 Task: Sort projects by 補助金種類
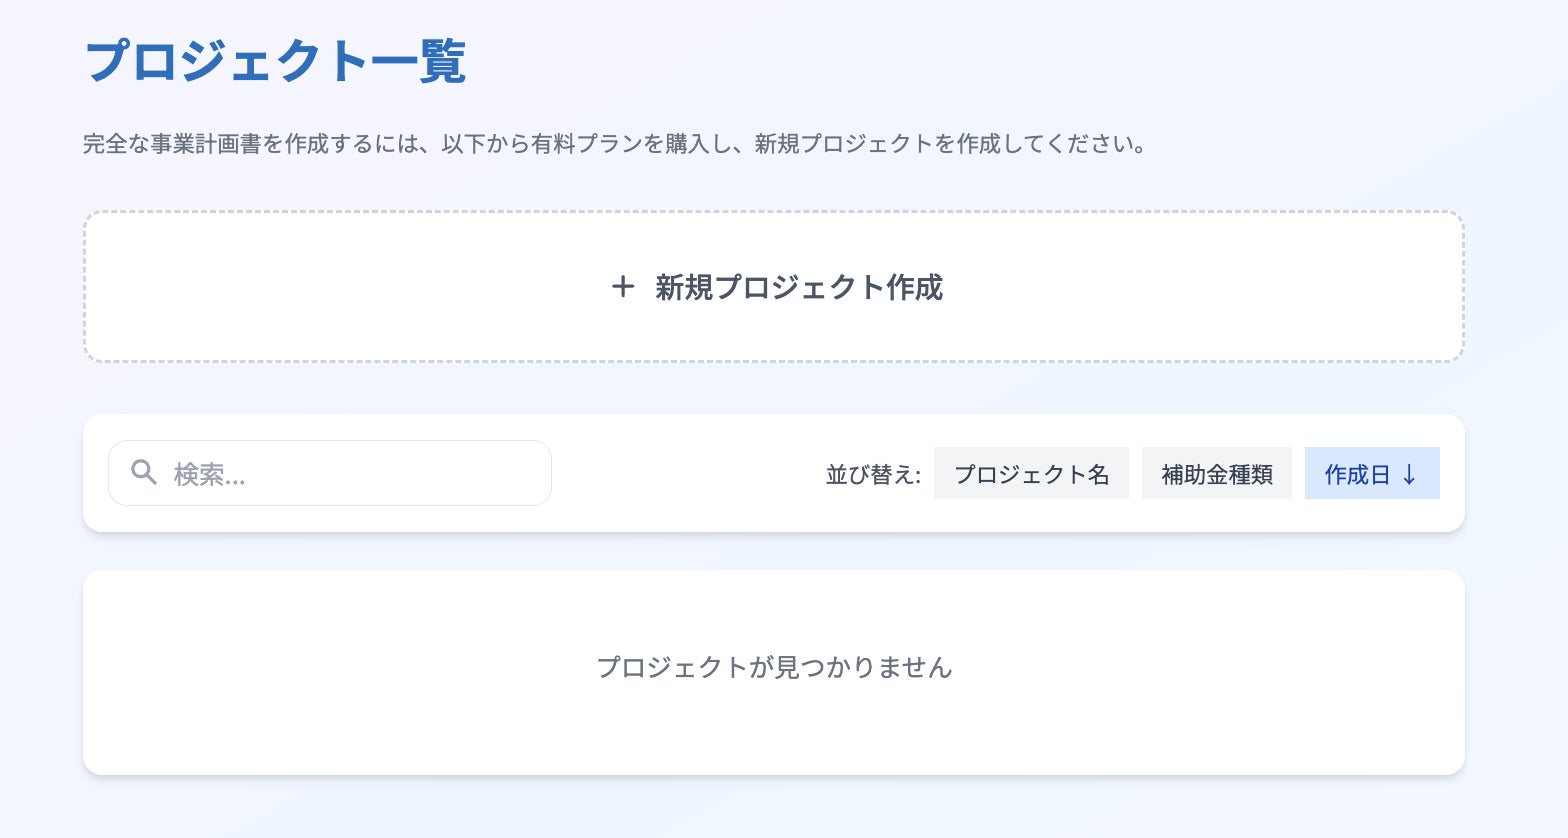[1216, 474]
